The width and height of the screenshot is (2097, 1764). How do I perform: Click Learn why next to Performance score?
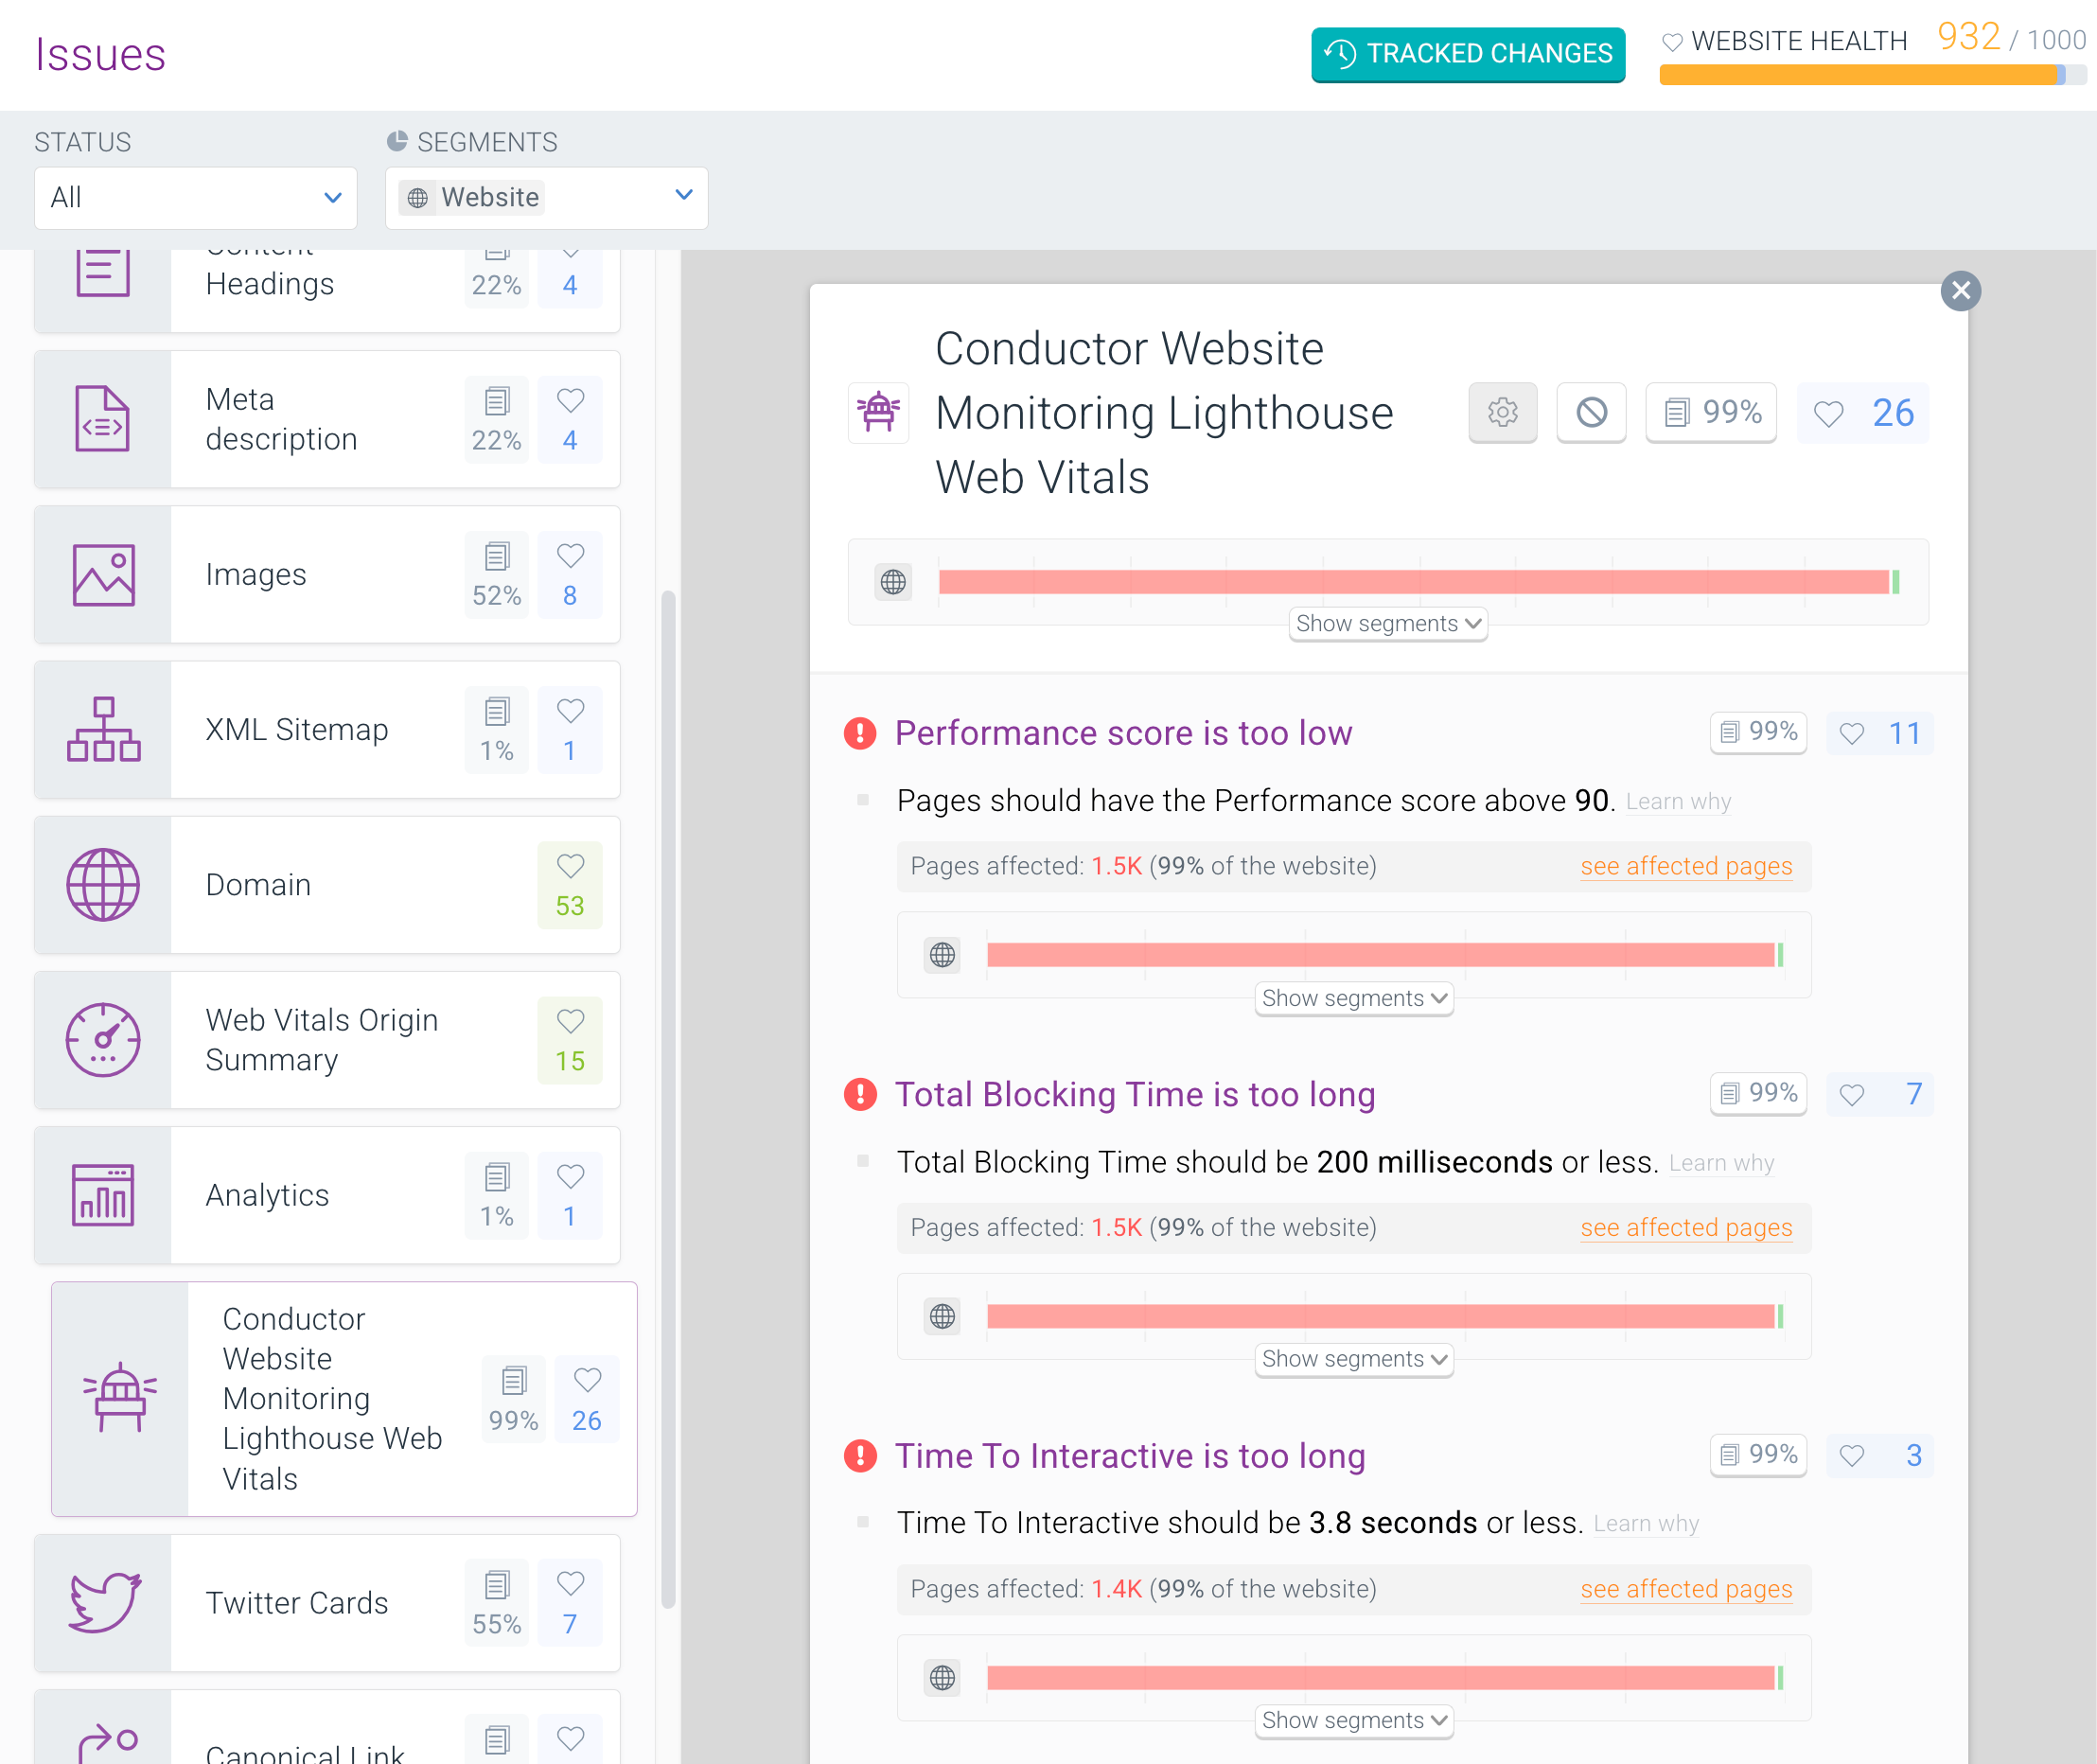click(x=1678, y=802)
